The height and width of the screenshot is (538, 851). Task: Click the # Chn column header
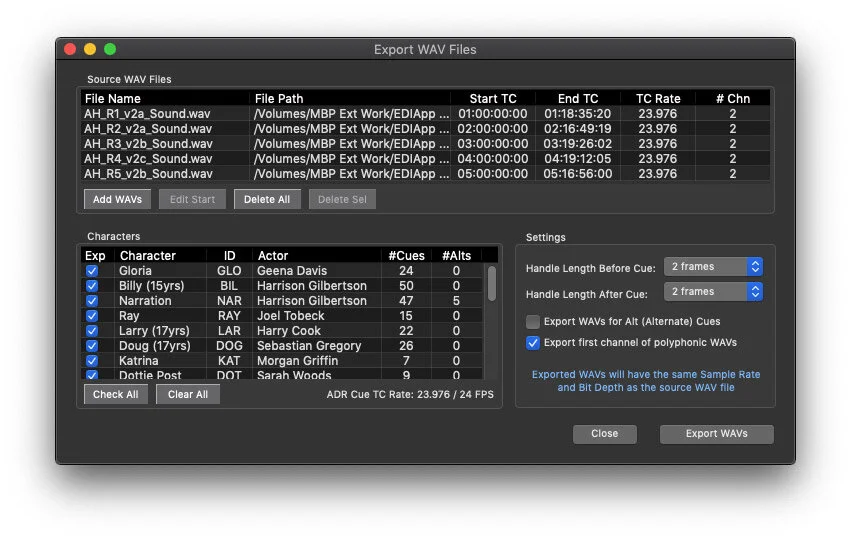pos(733,99)
